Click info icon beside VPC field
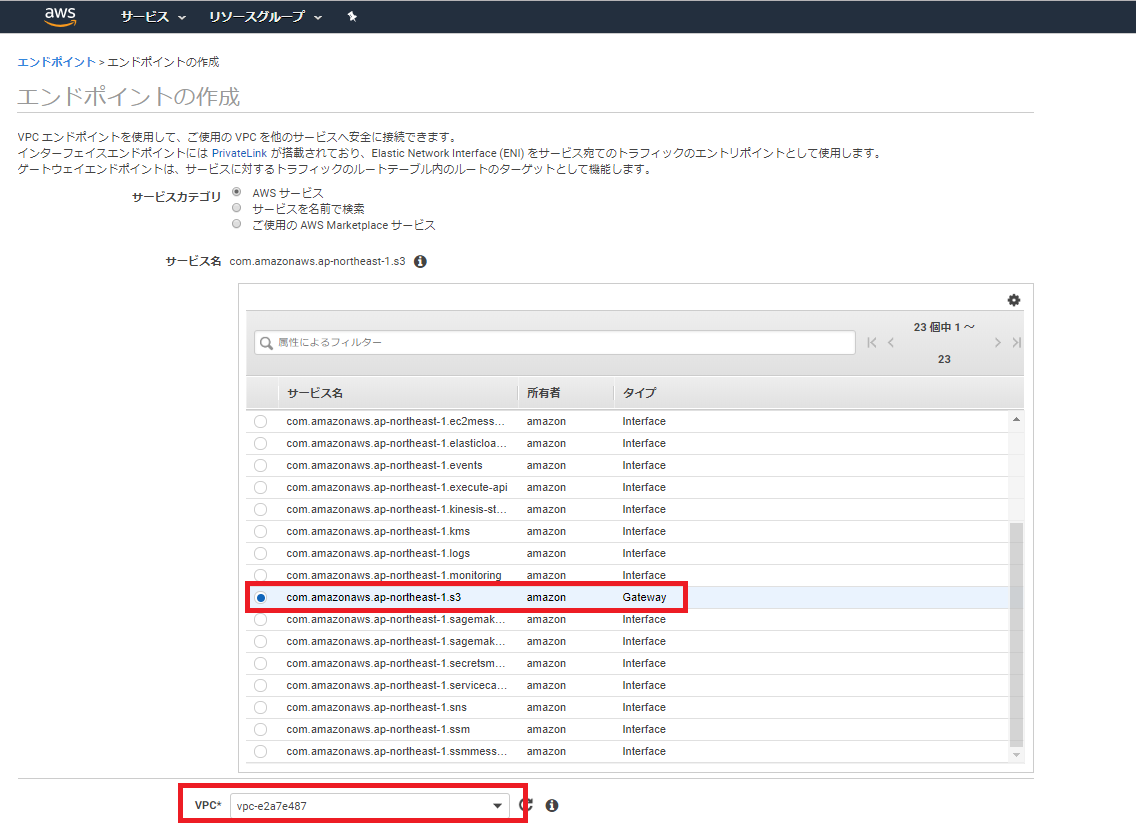 click(x=552, y=805)
